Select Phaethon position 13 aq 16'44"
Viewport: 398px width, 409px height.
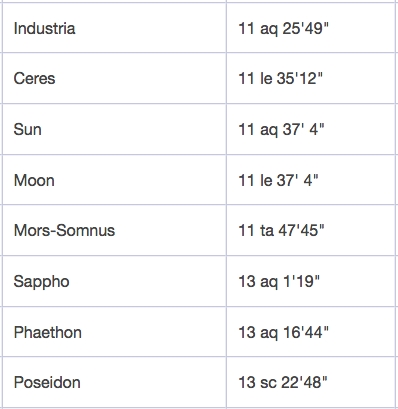tap(283, 332)
